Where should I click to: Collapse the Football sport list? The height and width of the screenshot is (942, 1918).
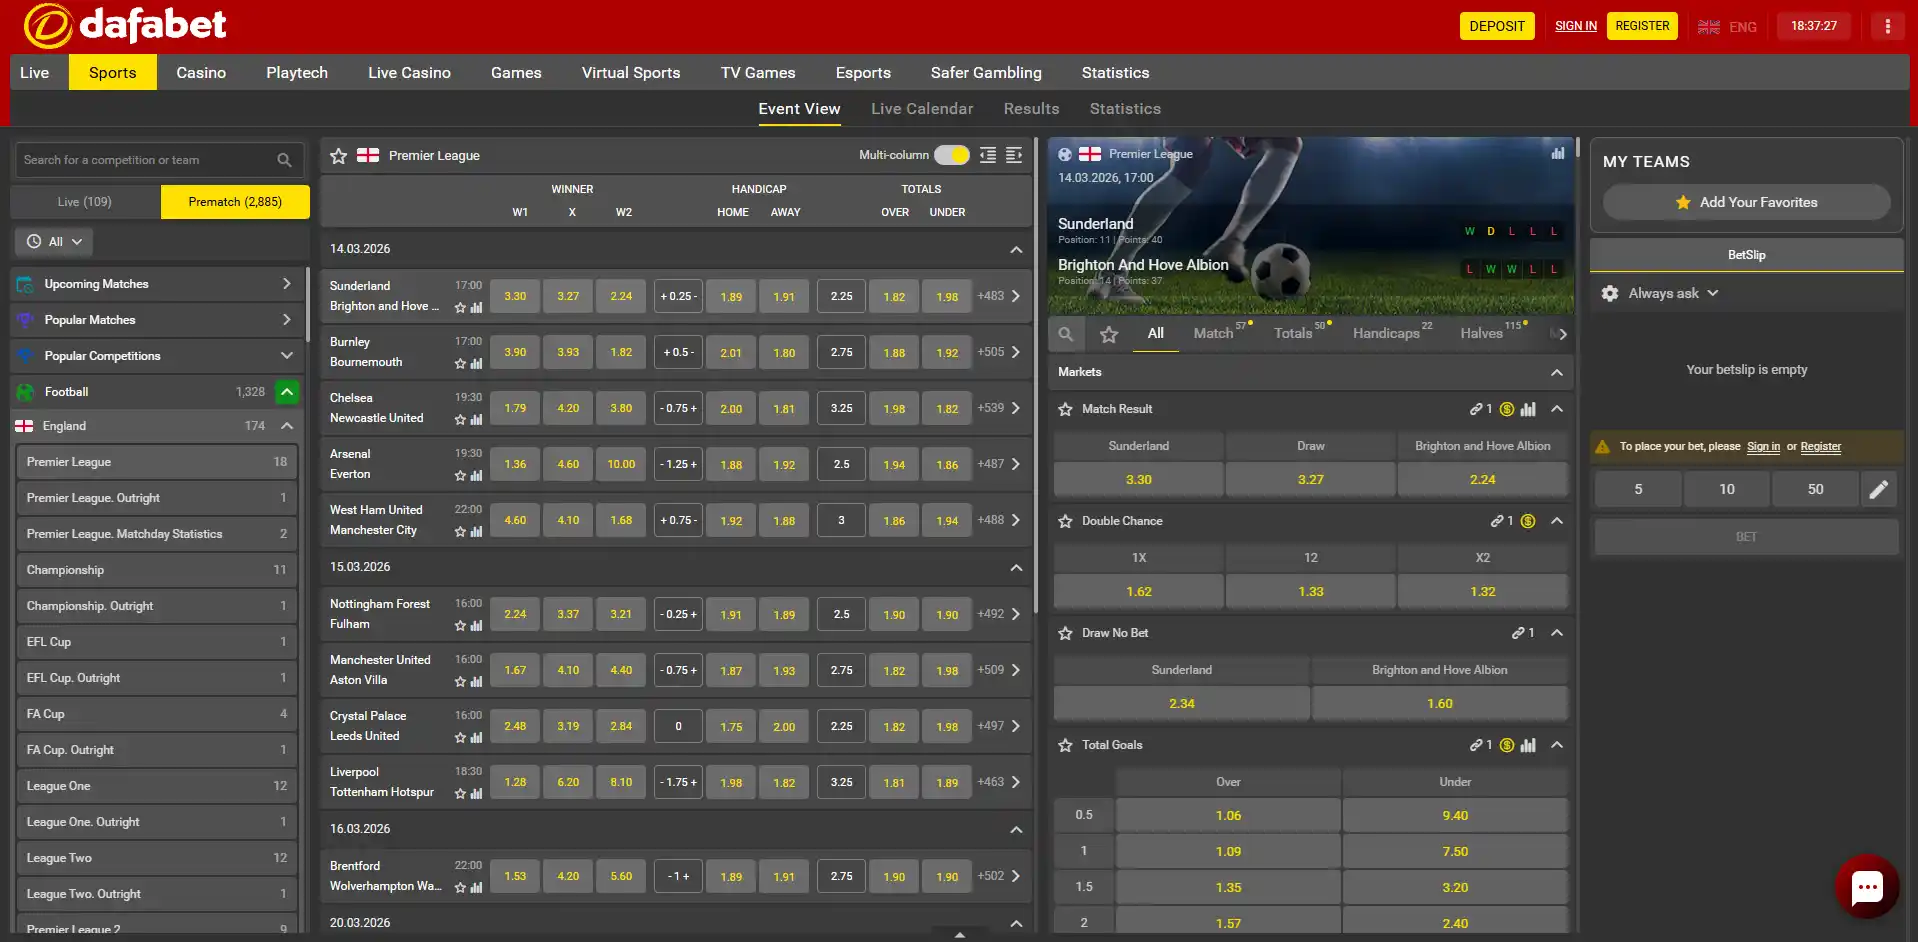[287, 392]
